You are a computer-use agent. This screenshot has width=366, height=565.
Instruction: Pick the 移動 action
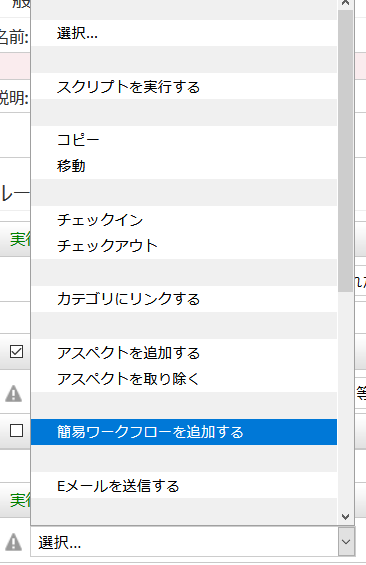pos(184,166)
